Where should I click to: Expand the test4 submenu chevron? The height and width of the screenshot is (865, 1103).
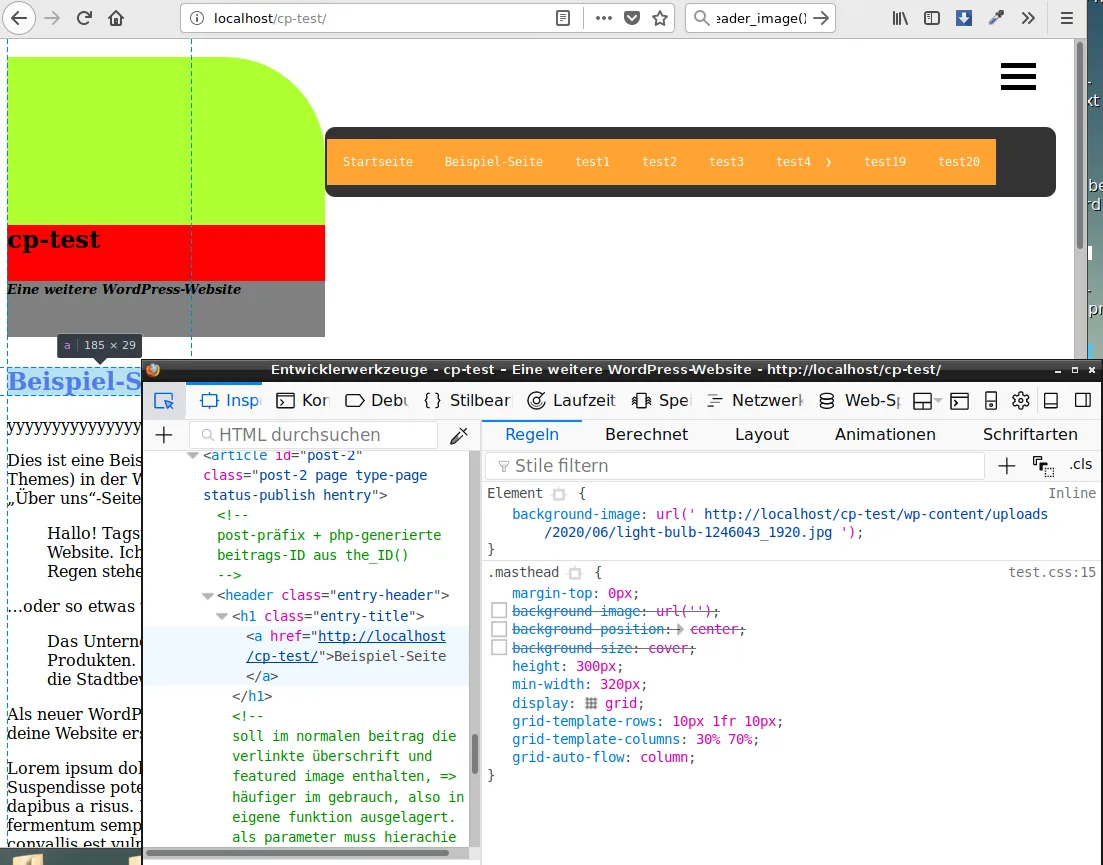pos(829,162)
